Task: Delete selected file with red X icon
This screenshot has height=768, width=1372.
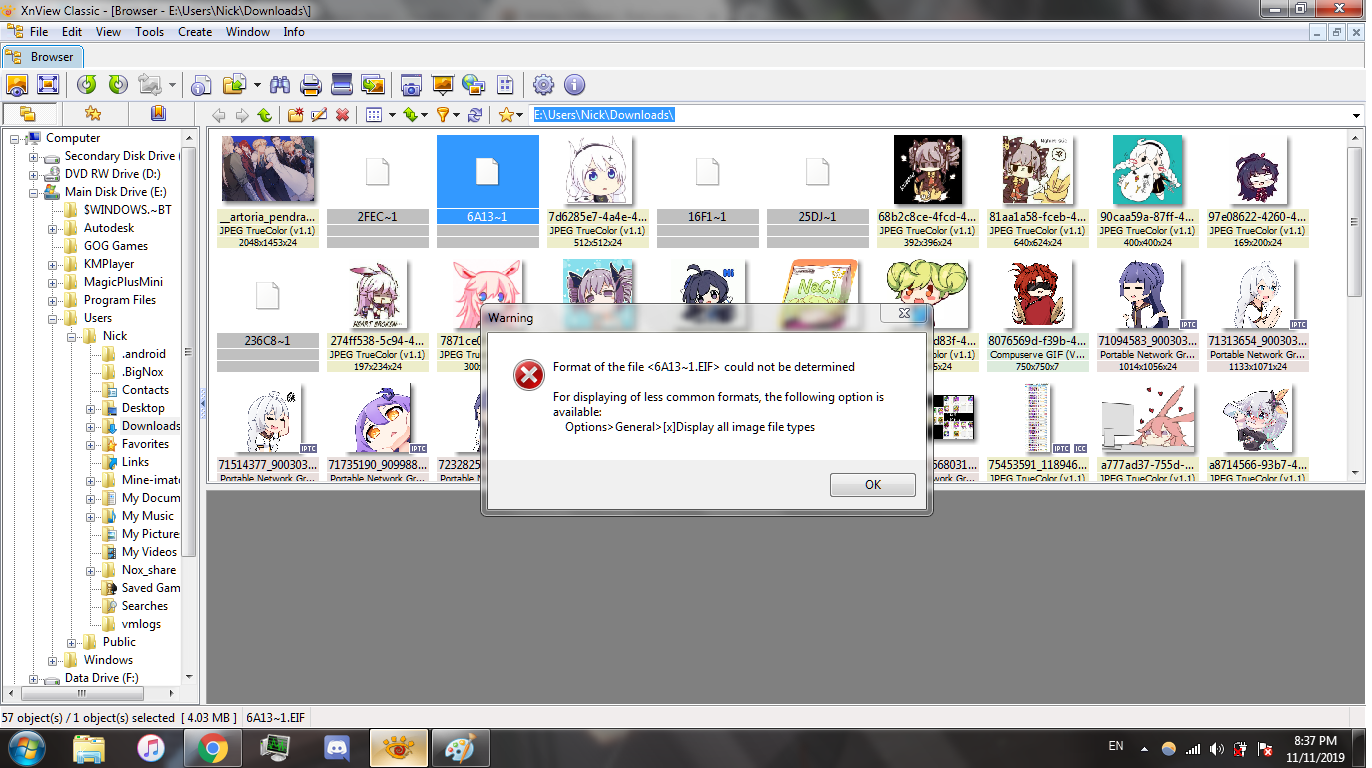Action: [x=342, y=115]
